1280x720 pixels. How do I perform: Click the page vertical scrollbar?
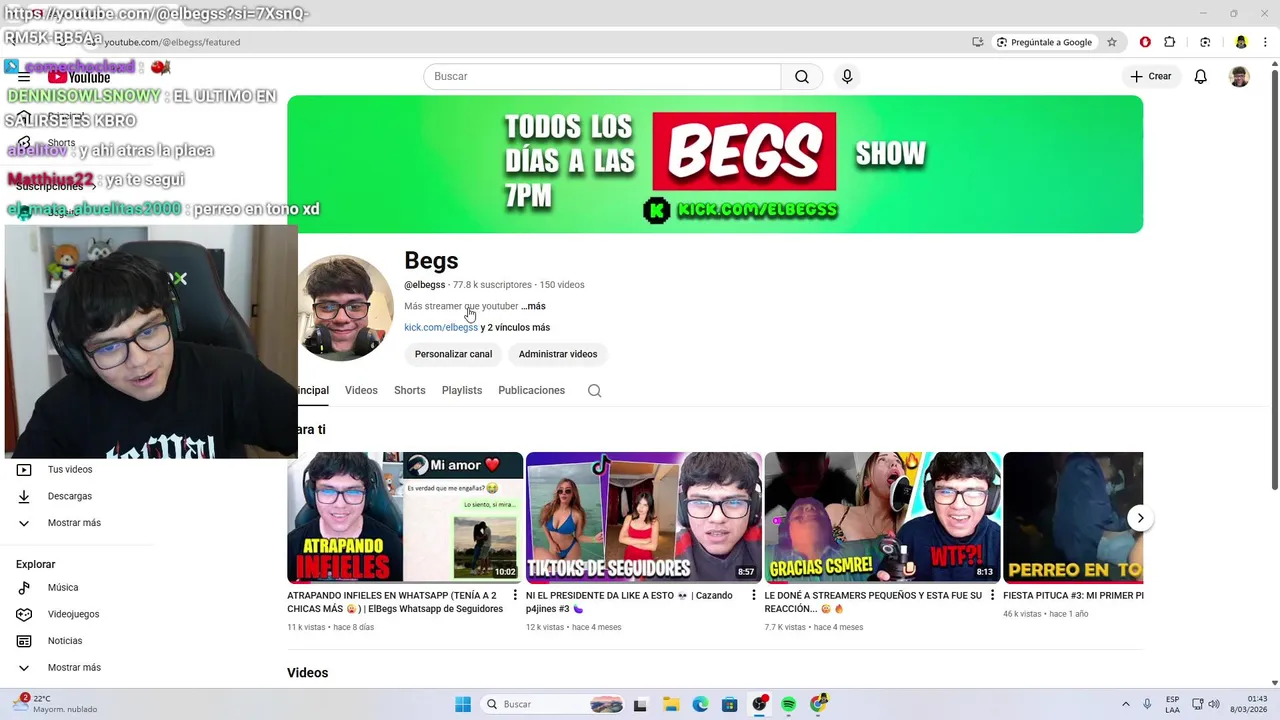coord(1274,280)
